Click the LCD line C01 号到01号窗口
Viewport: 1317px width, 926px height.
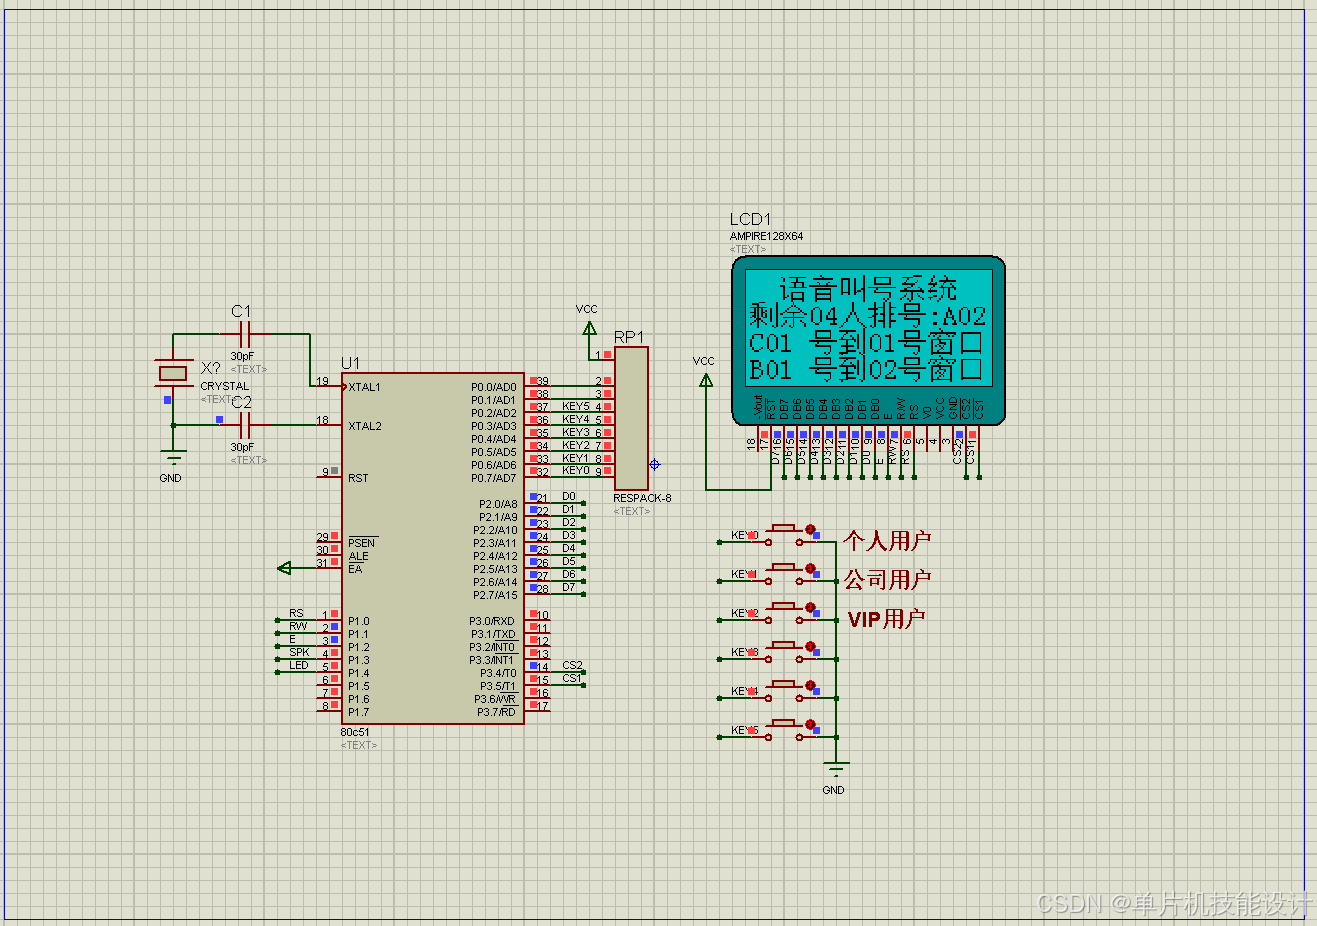tap(866, 343)
